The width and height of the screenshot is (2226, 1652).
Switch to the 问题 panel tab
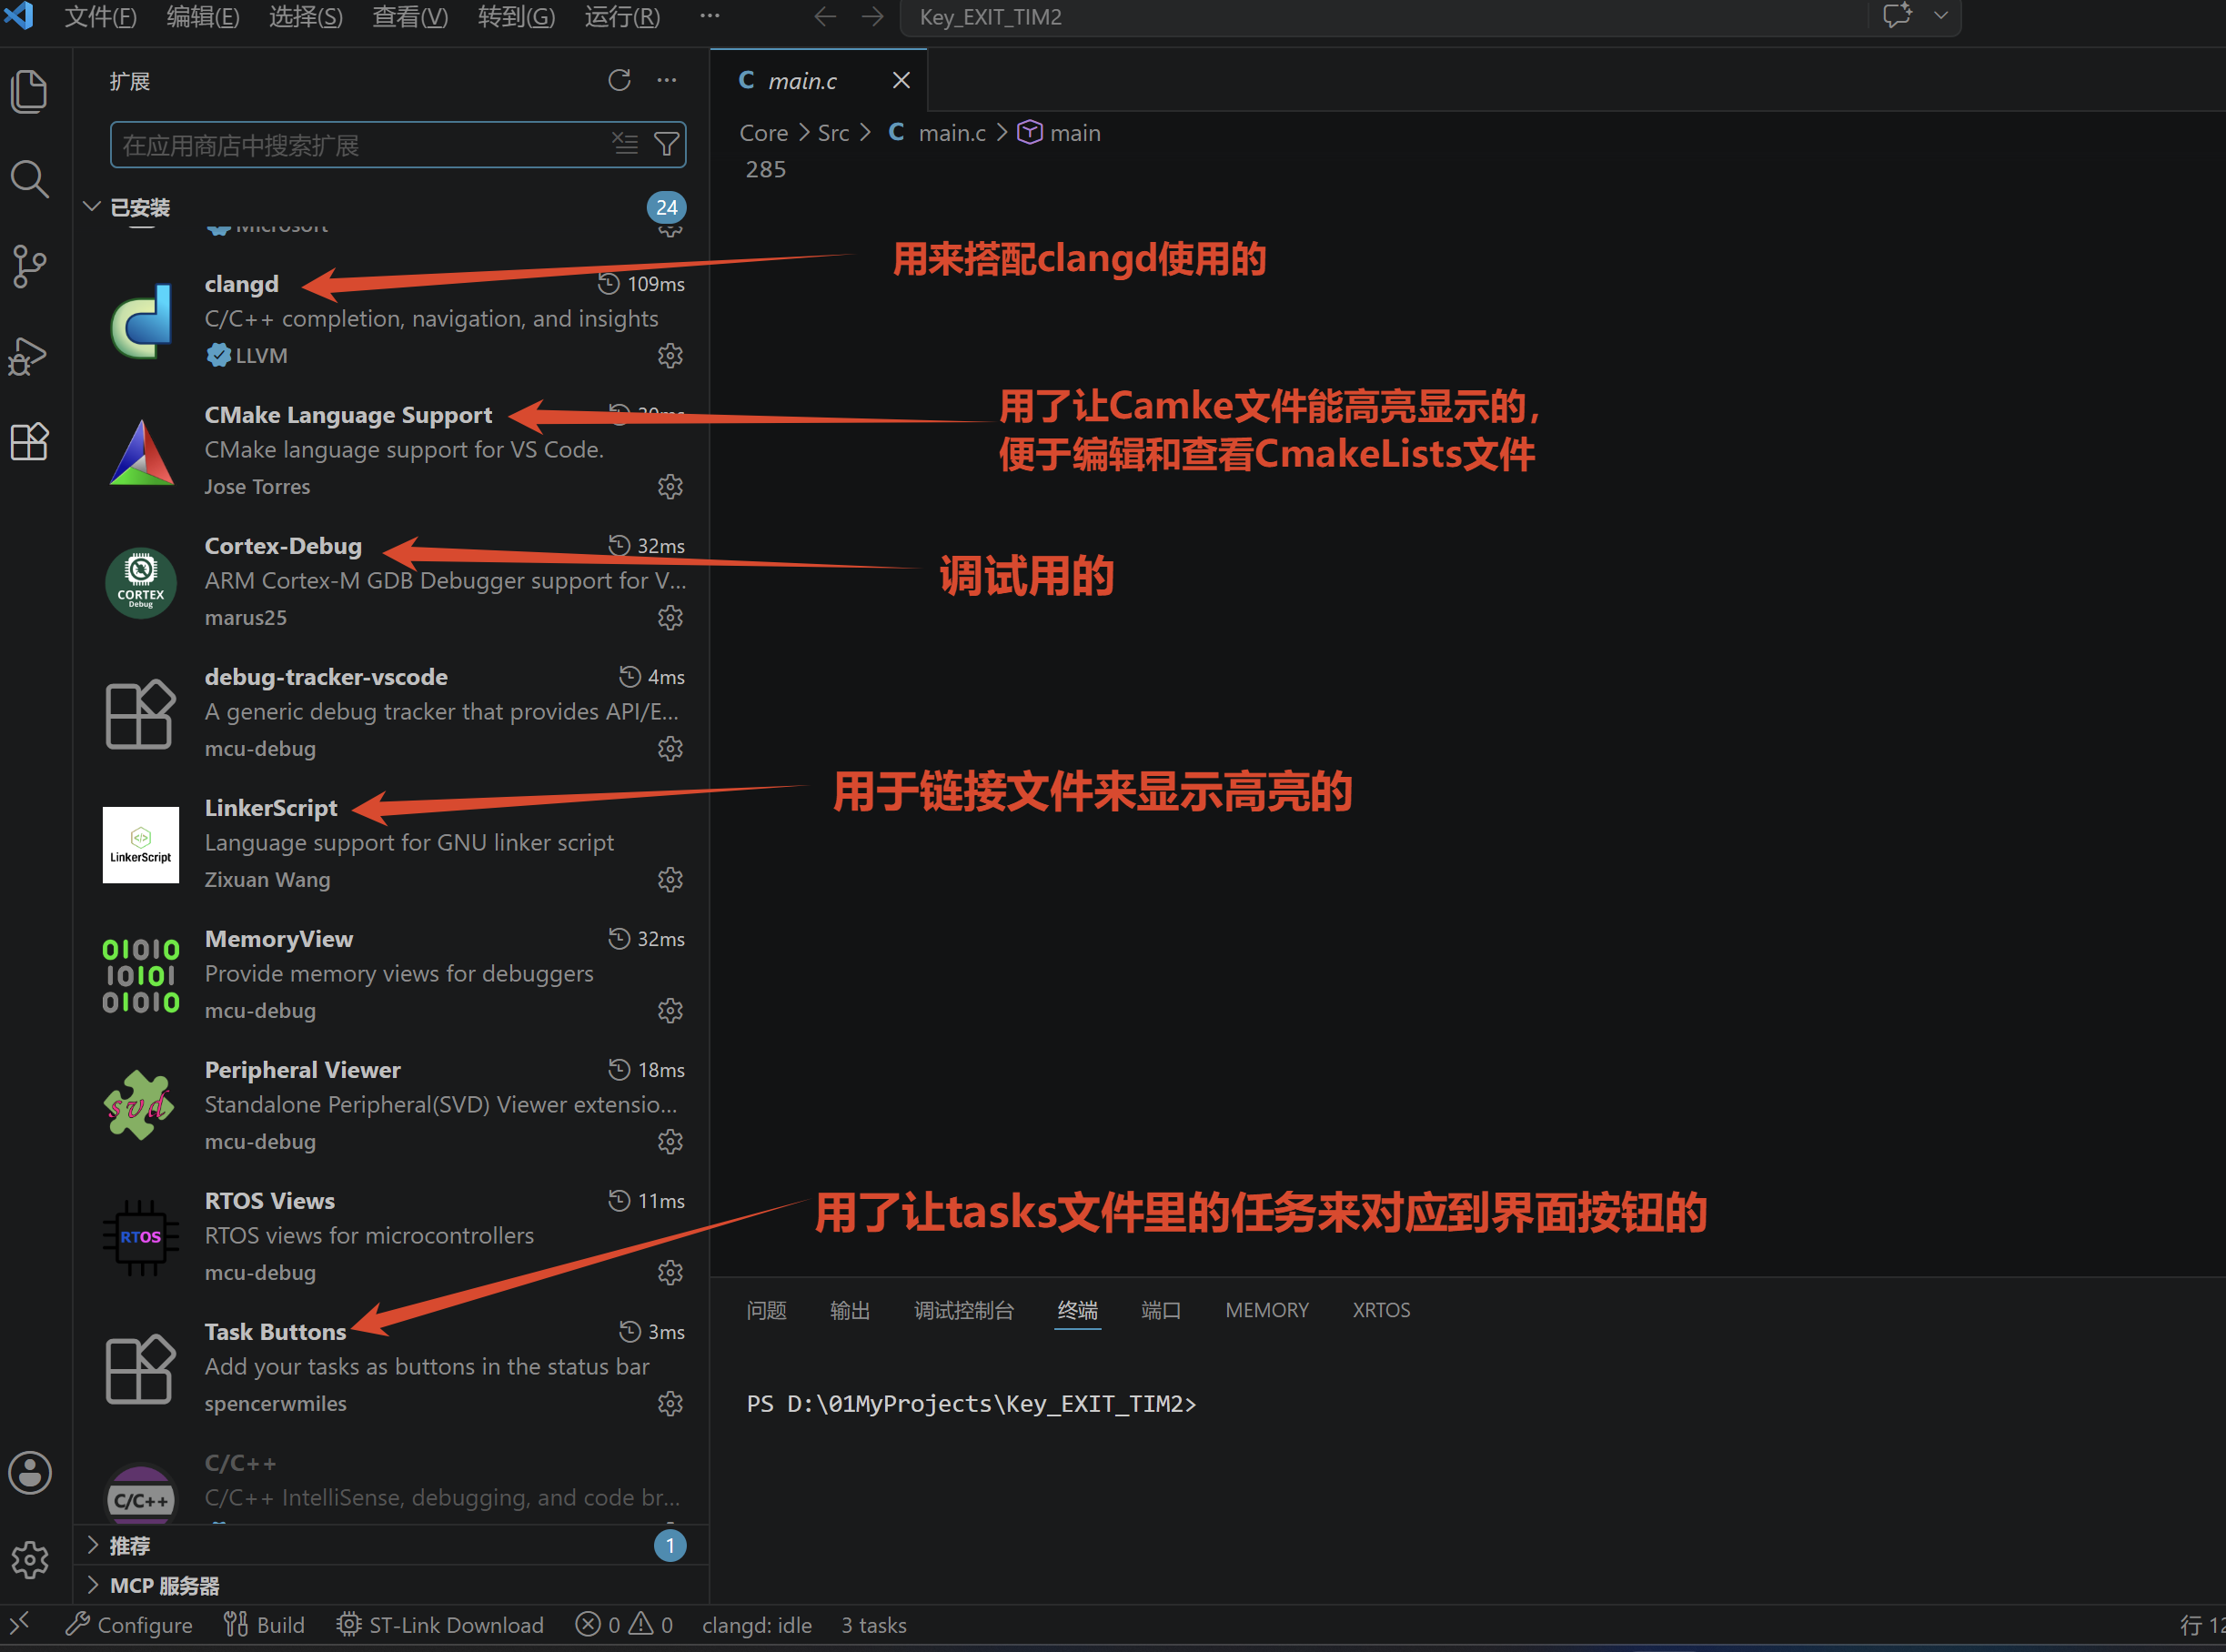tap(766, 1310)
